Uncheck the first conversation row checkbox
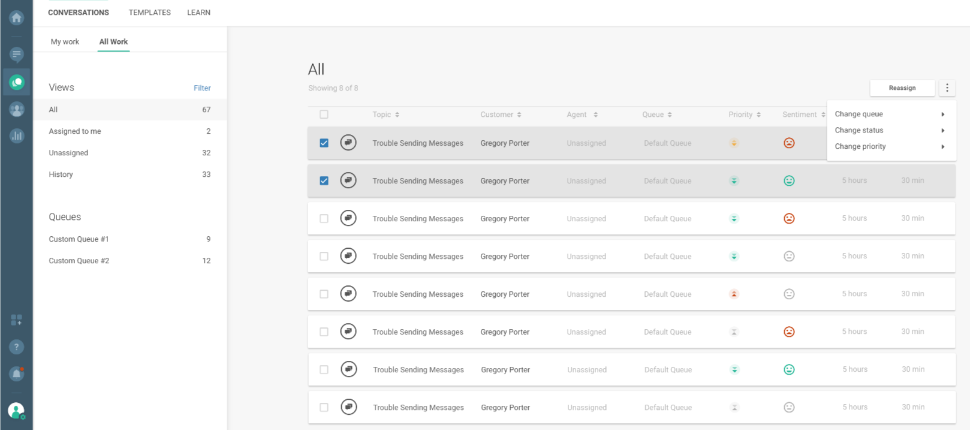The height and width of the screenshot is (430, 970). [x=324, y=143]
